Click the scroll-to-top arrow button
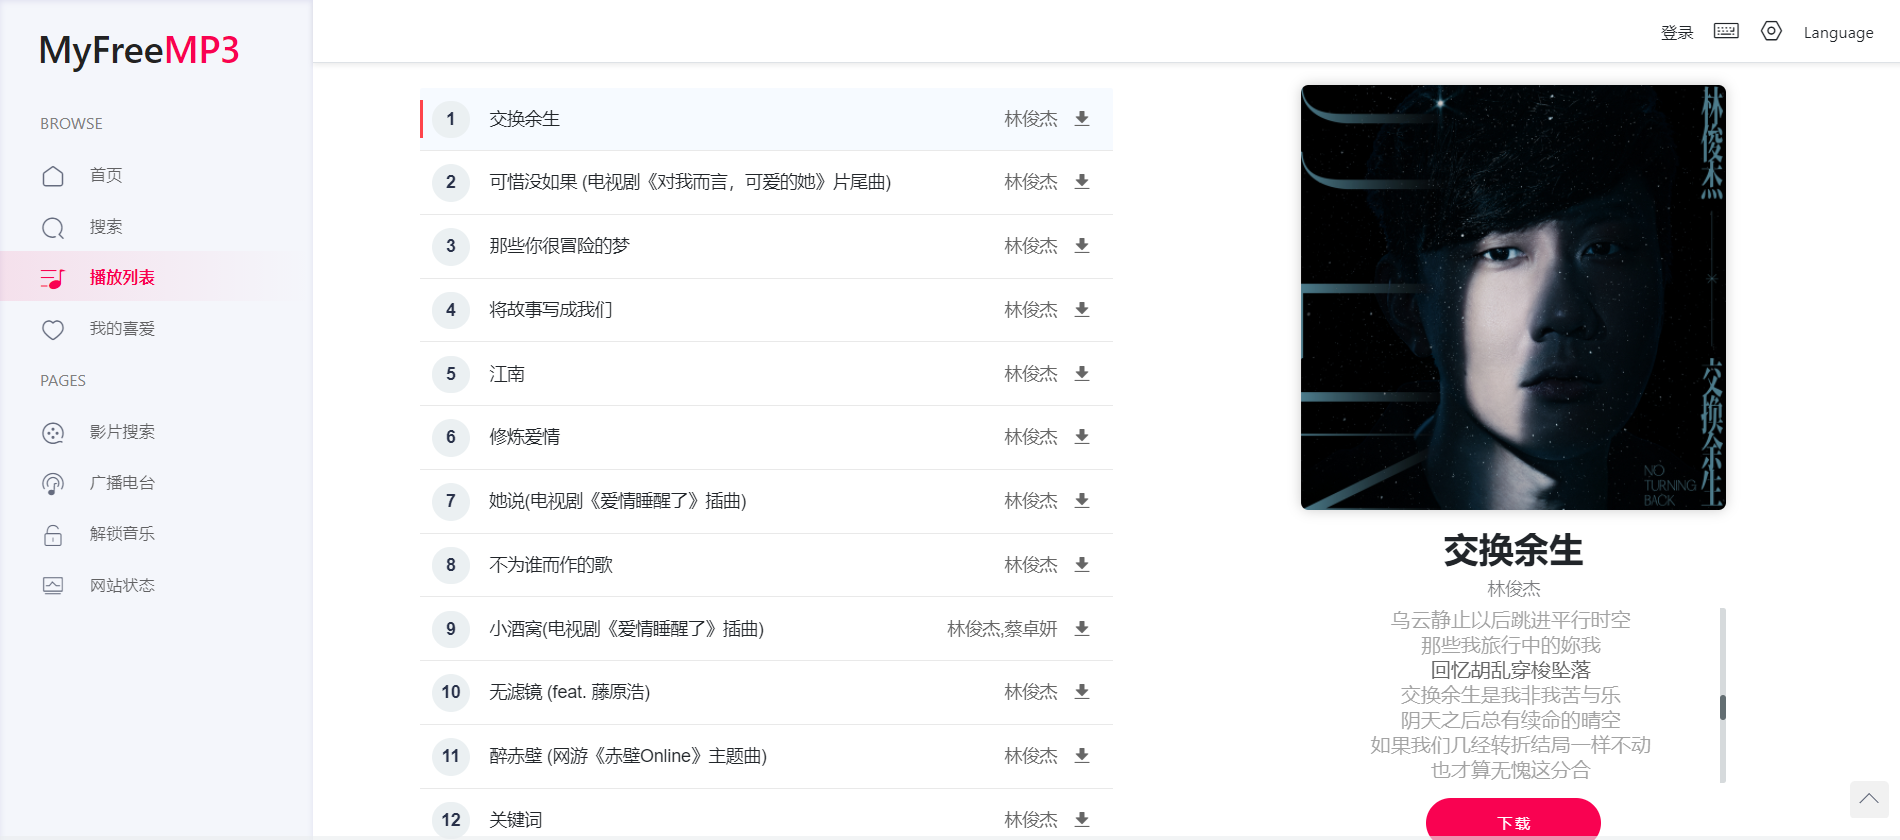Viewport: 1900px width, 840px height. point(1869,799)
